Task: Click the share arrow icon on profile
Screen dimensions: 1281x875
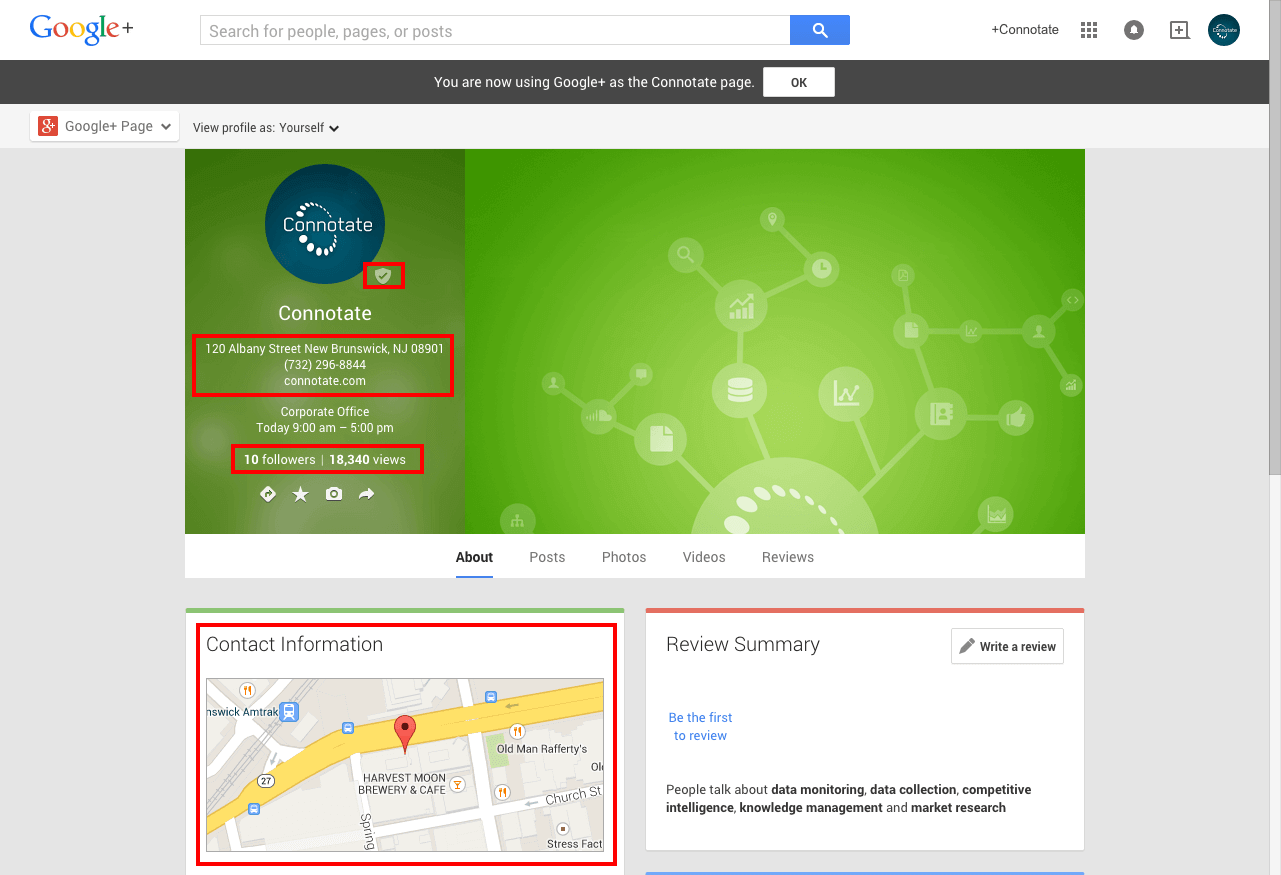Action: 367,494
